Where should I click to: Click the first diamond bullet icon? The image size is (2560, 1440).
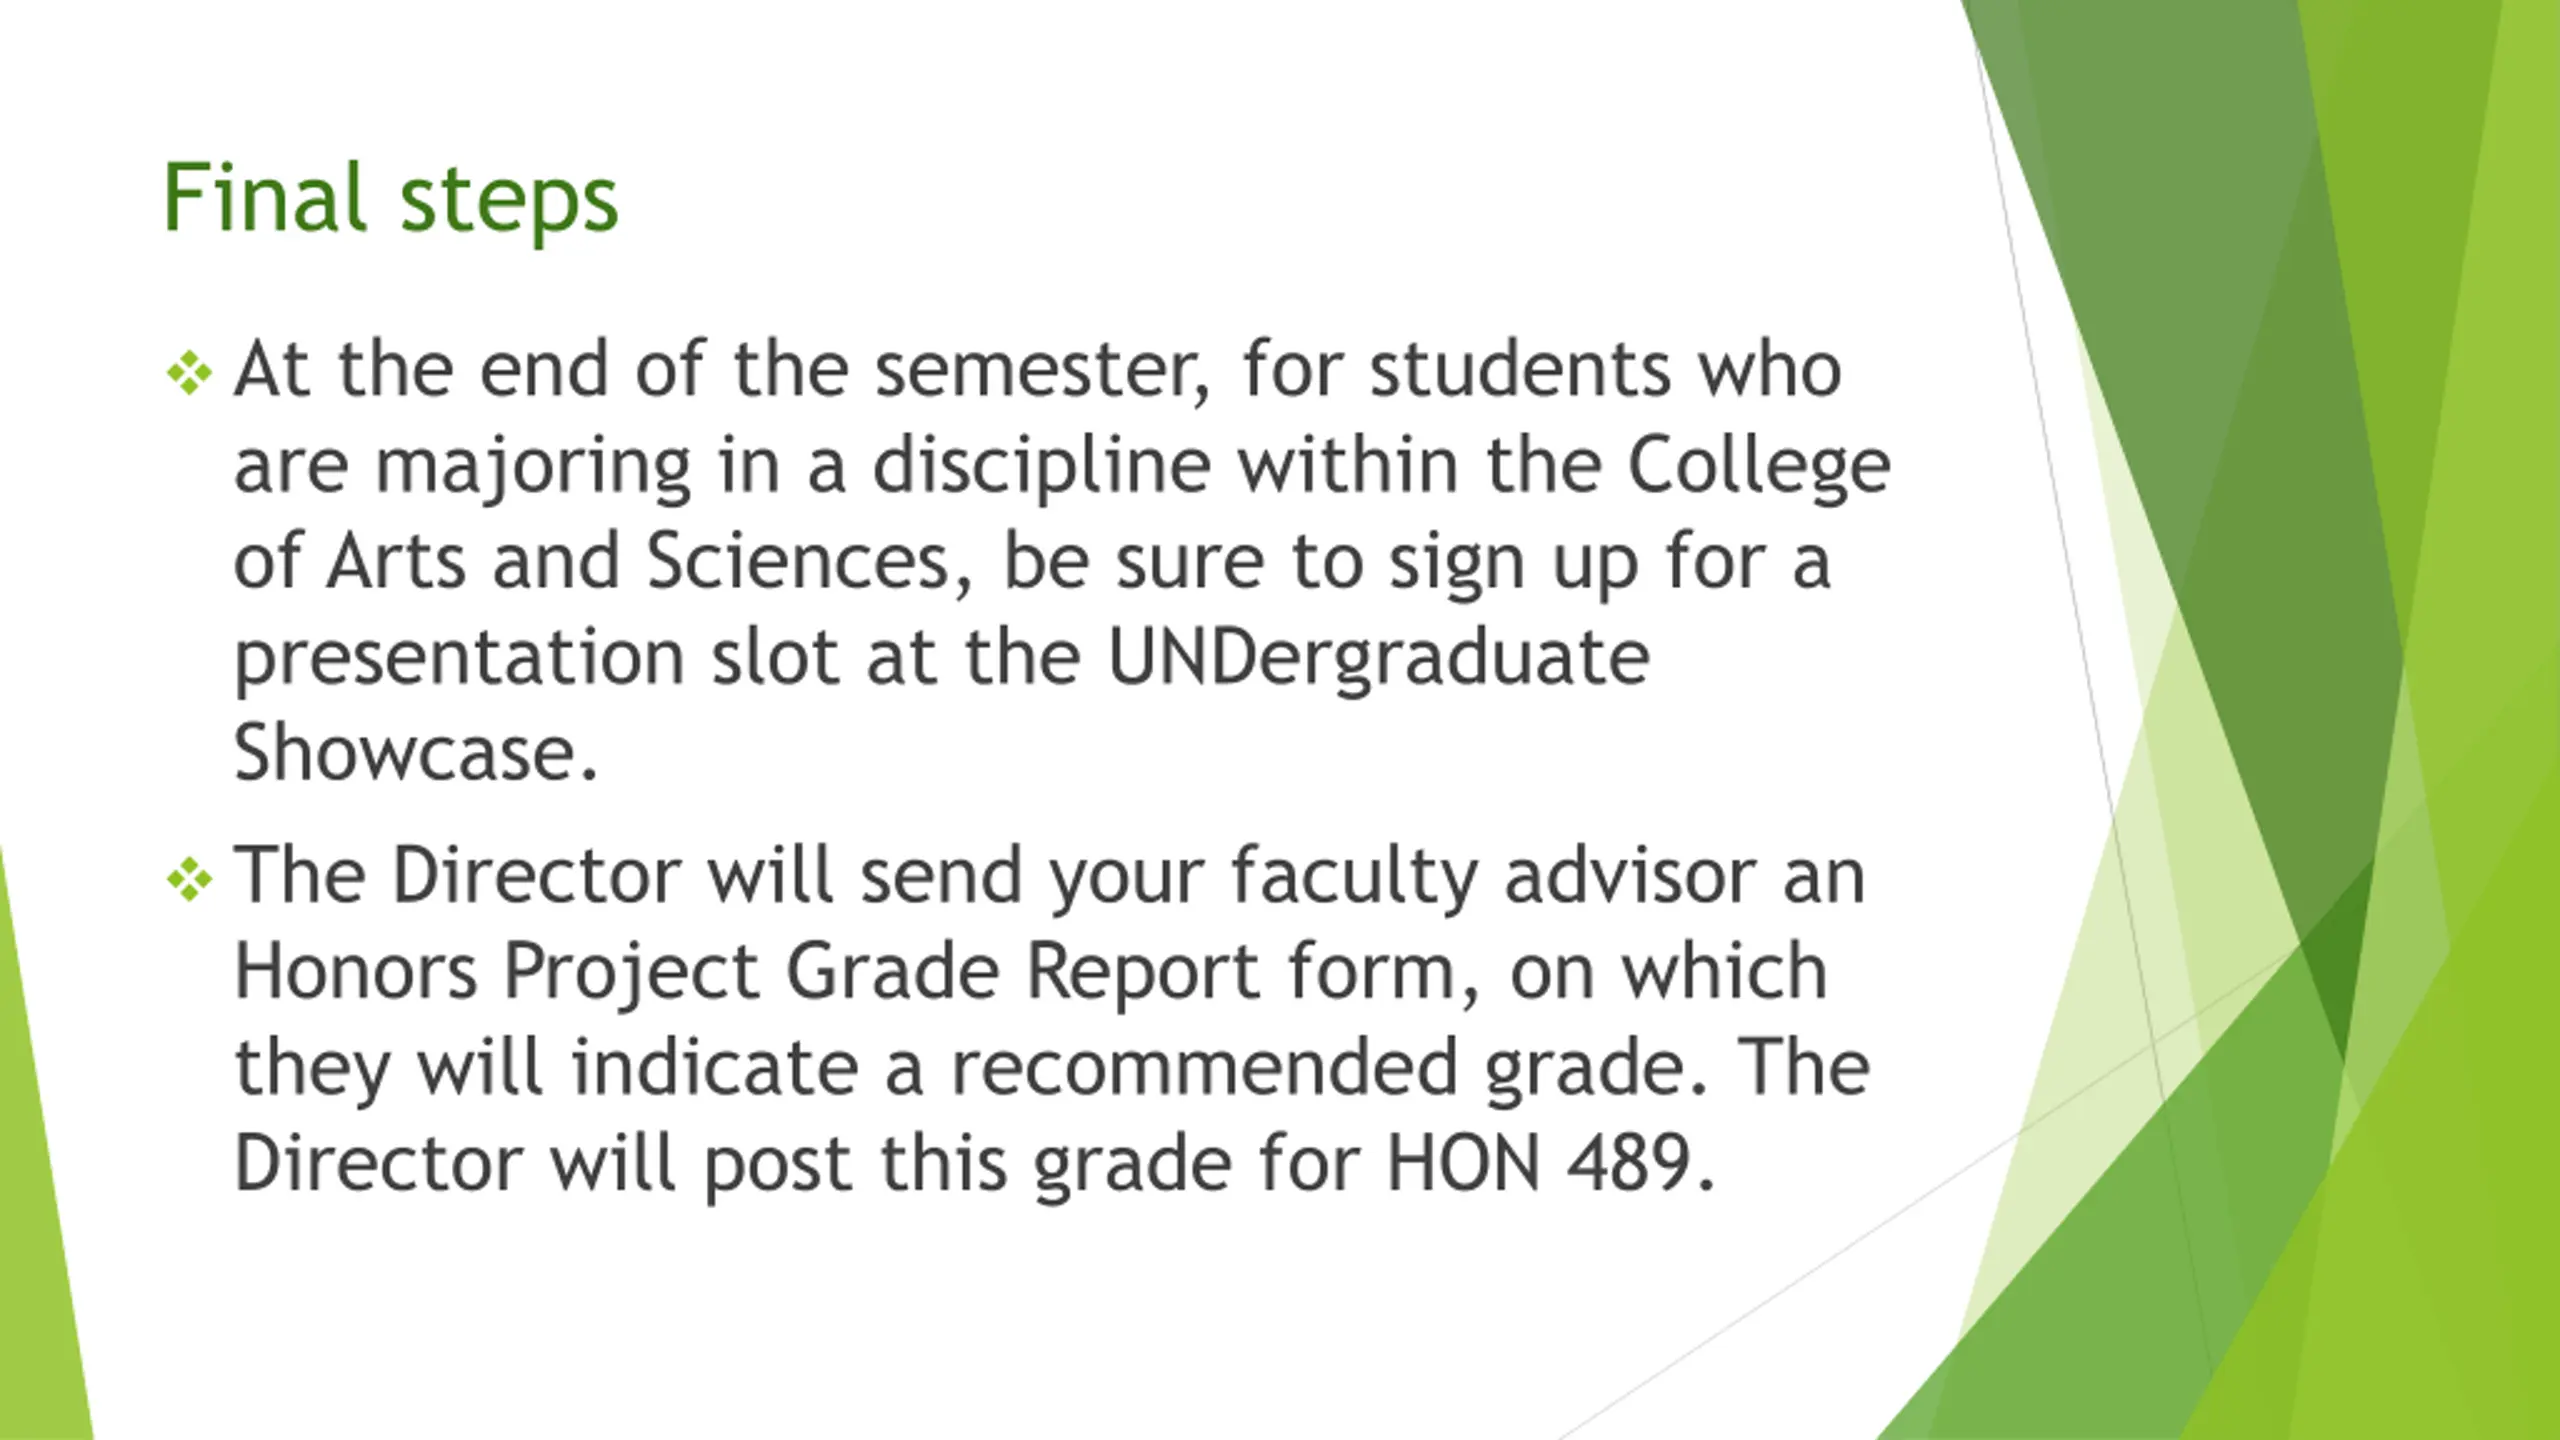tap(190, 374)
